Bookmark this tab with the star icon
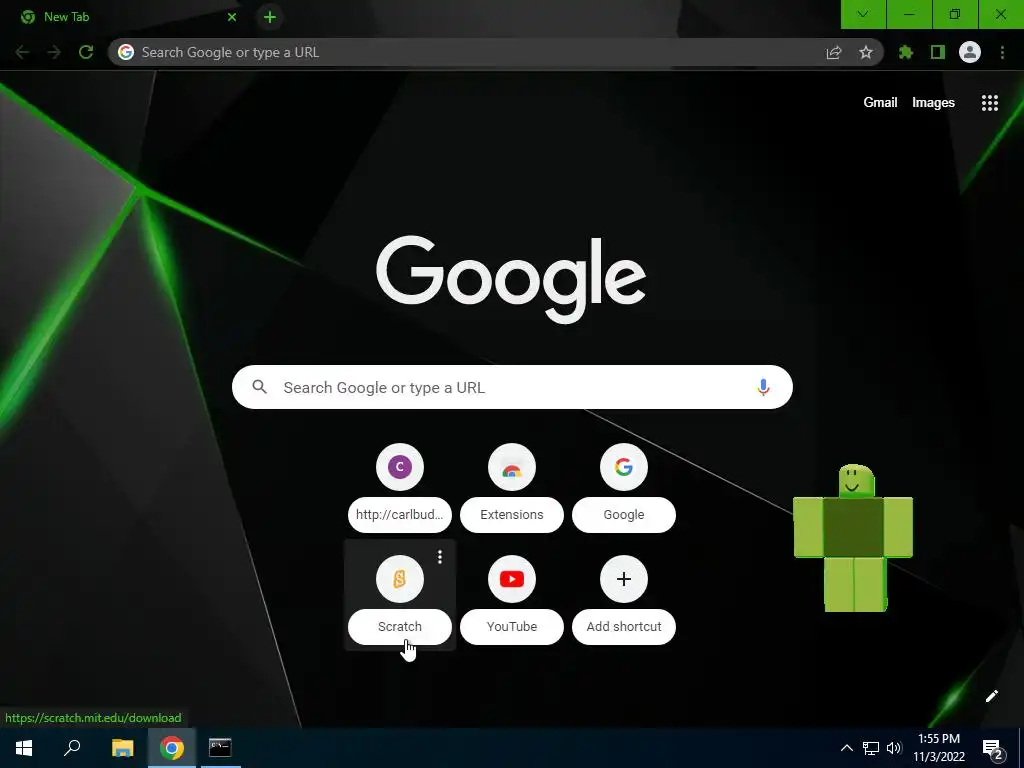This screenshot has width=1024, height=768. click(x=866, y=52)
